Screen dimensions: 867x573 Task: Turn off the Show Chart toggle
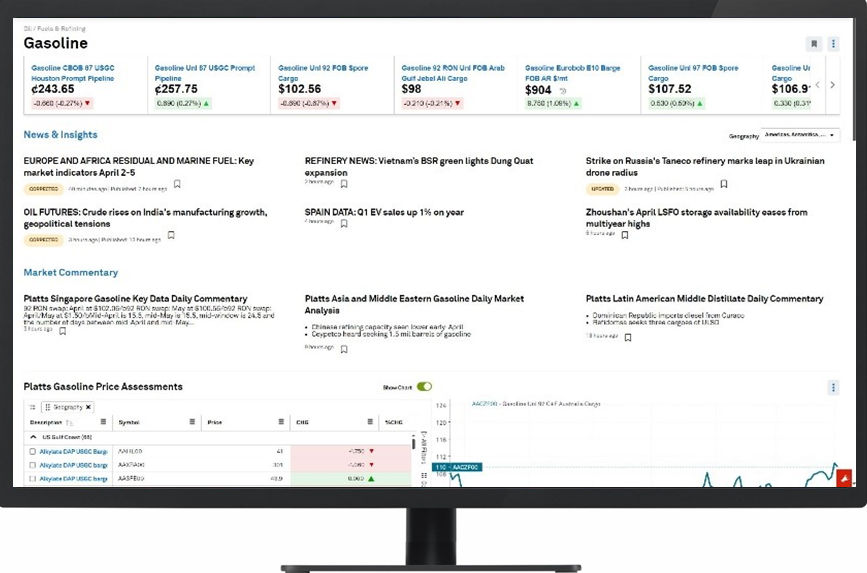click(424, 387)
